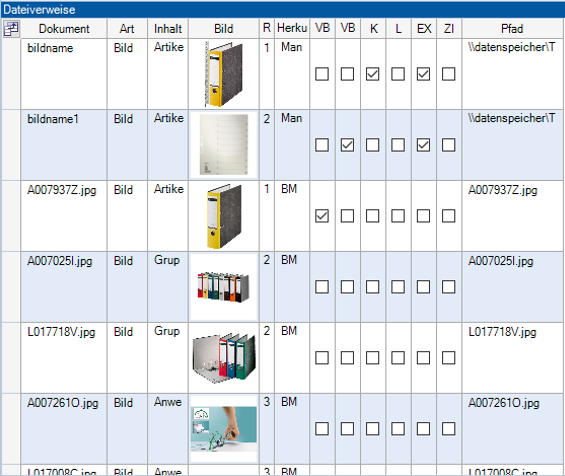This screenshot has height=476, width=565.
Task: Select the open binder group image L017718V.jpg
Action: pyautogui.click(x=223, y=358)
